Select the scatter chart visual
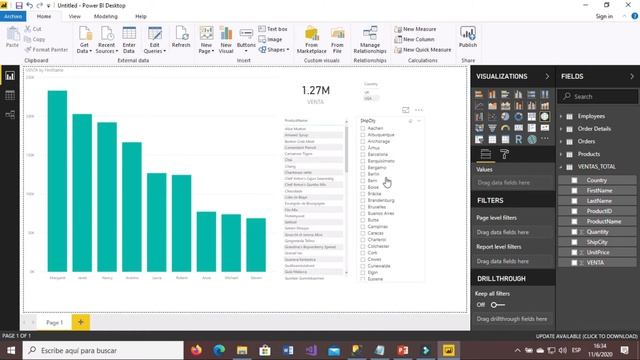 (492, 117)
